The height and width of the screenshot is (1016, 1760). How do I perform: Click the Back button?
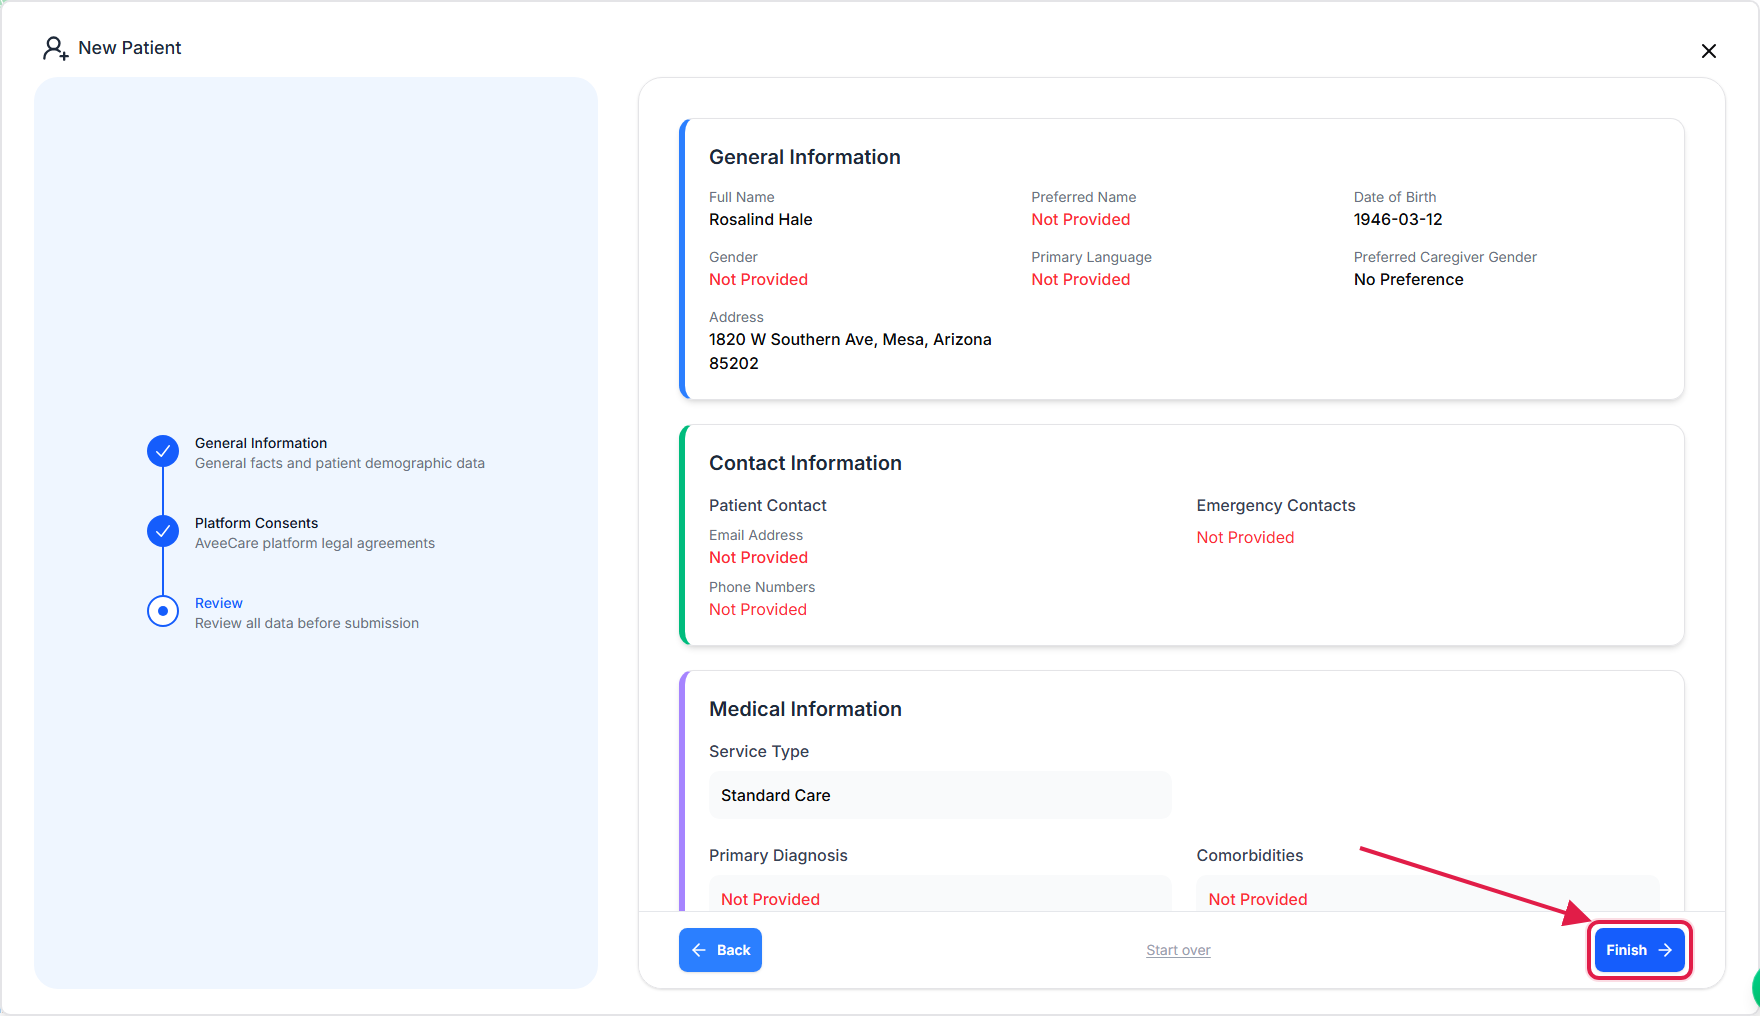[x=720, y=950]
